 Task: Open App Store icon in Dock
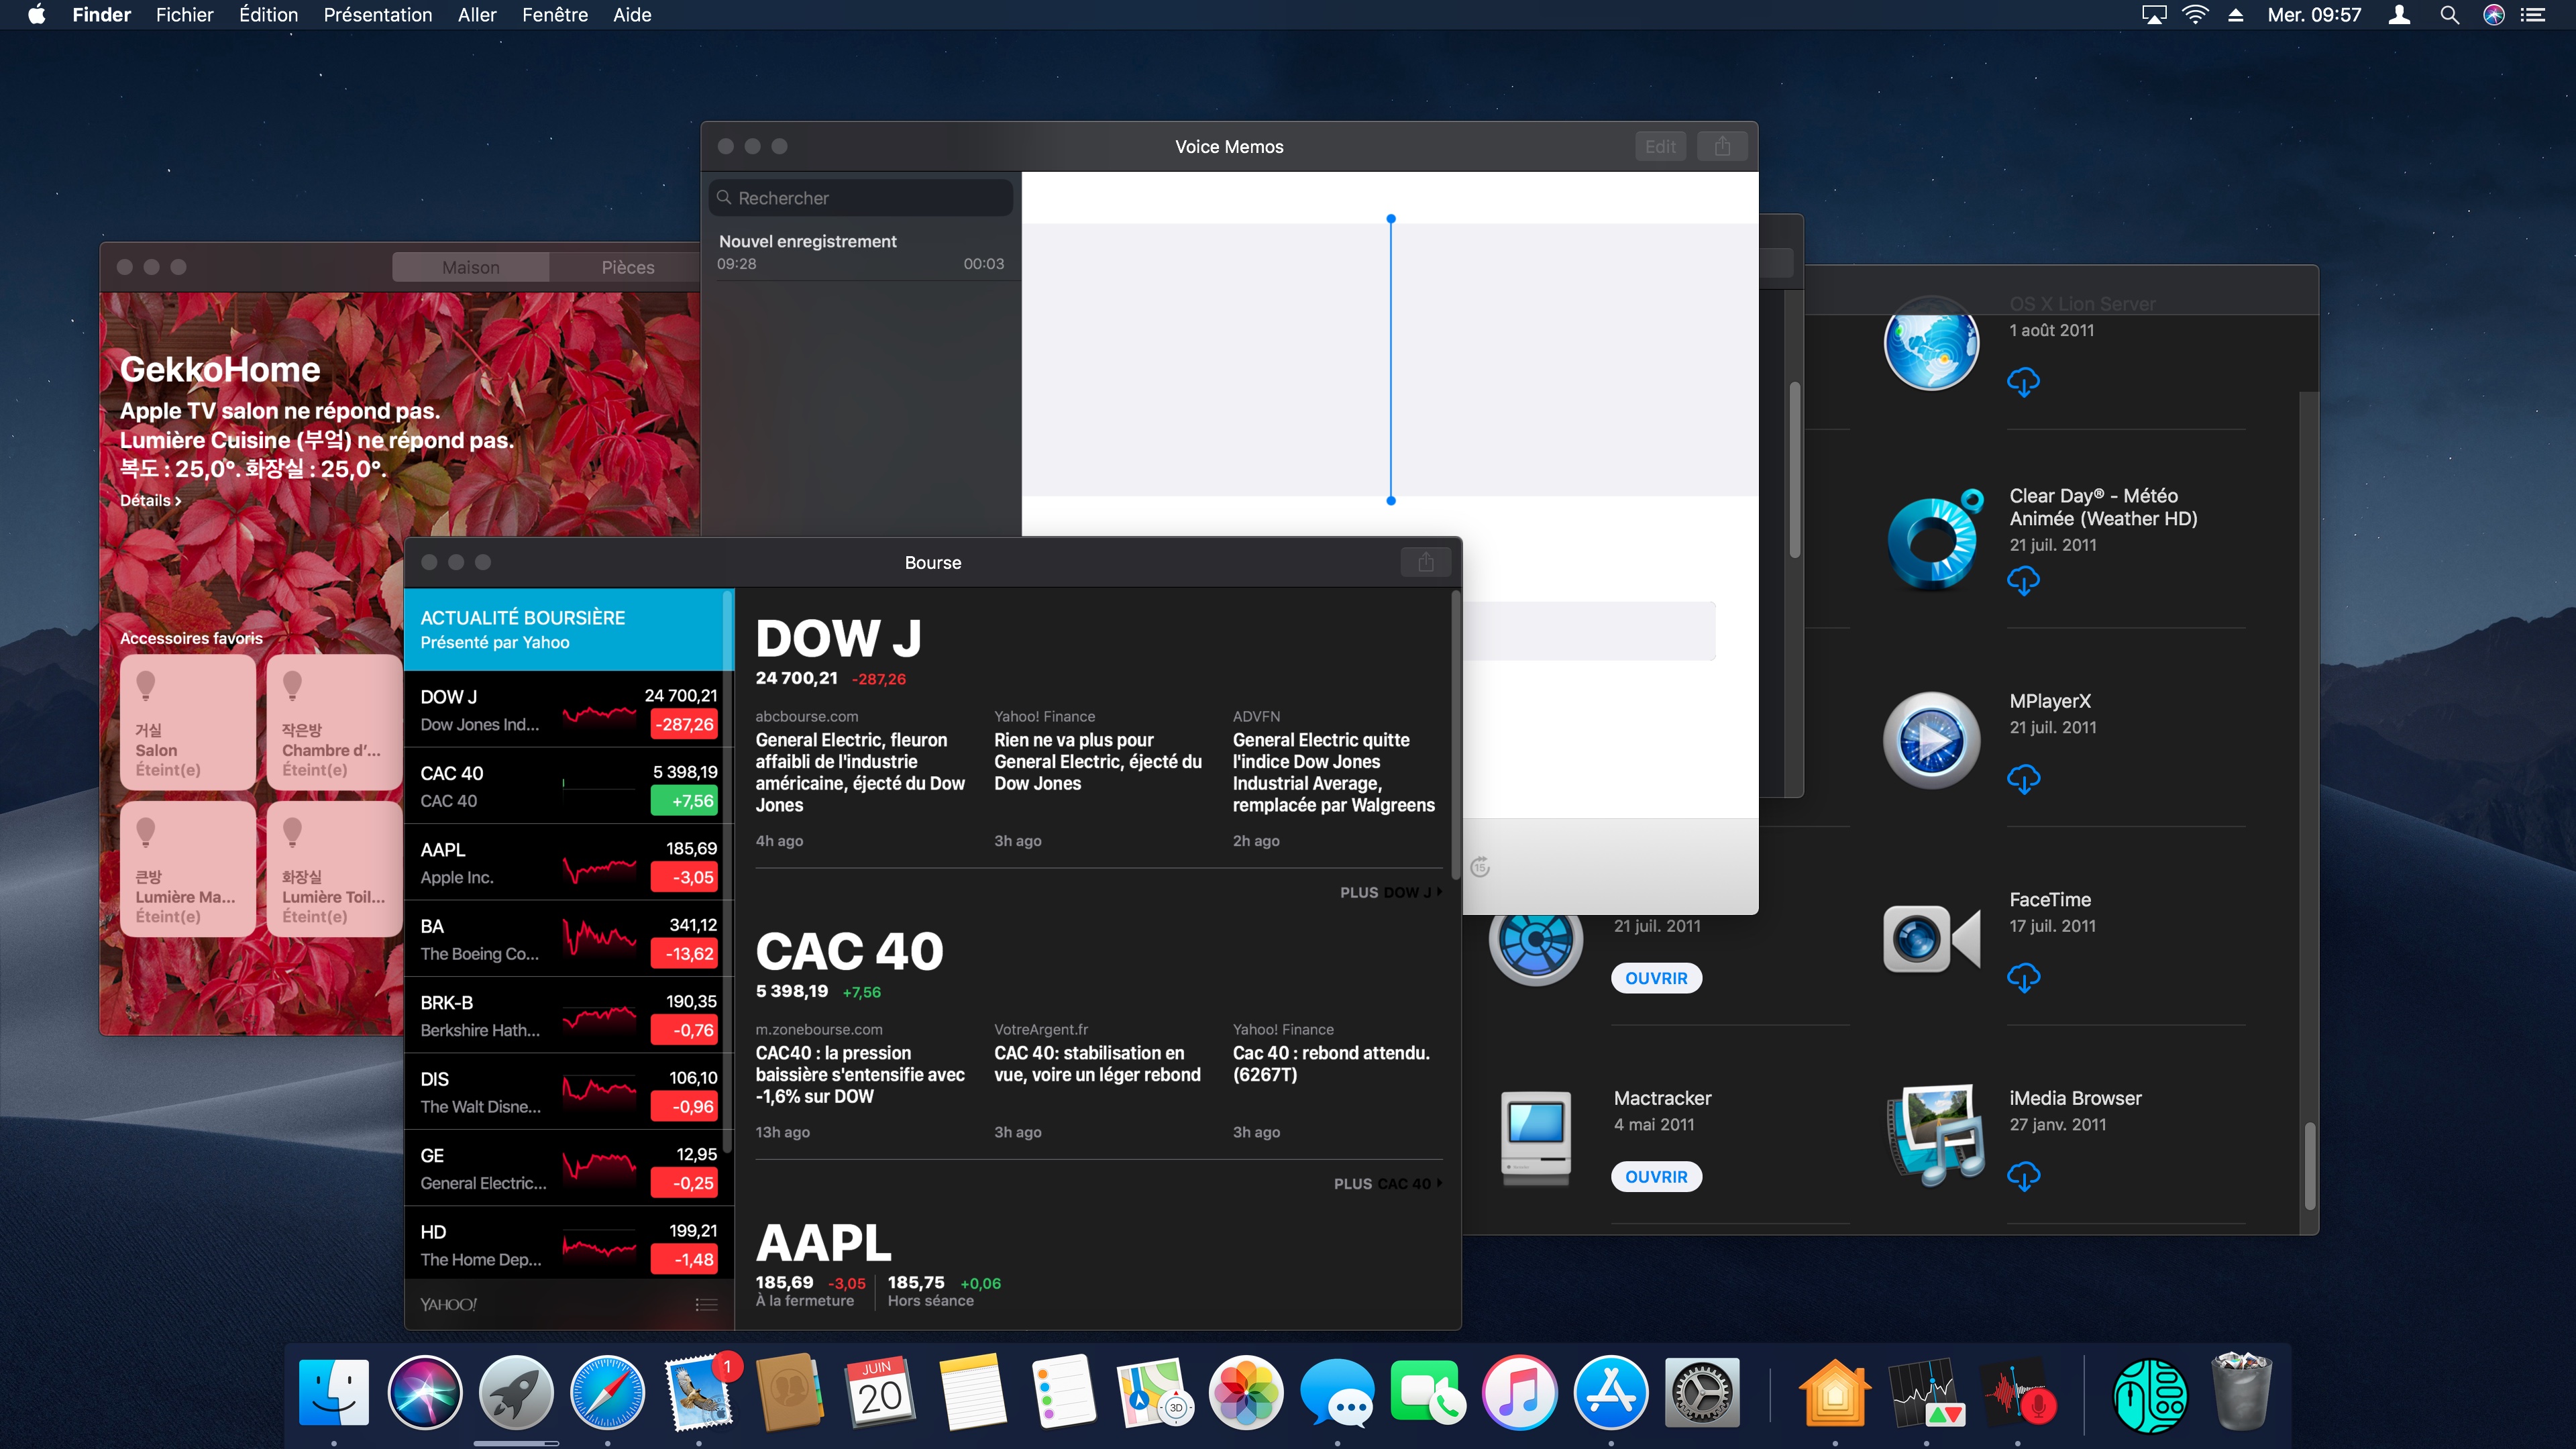1610,1392
